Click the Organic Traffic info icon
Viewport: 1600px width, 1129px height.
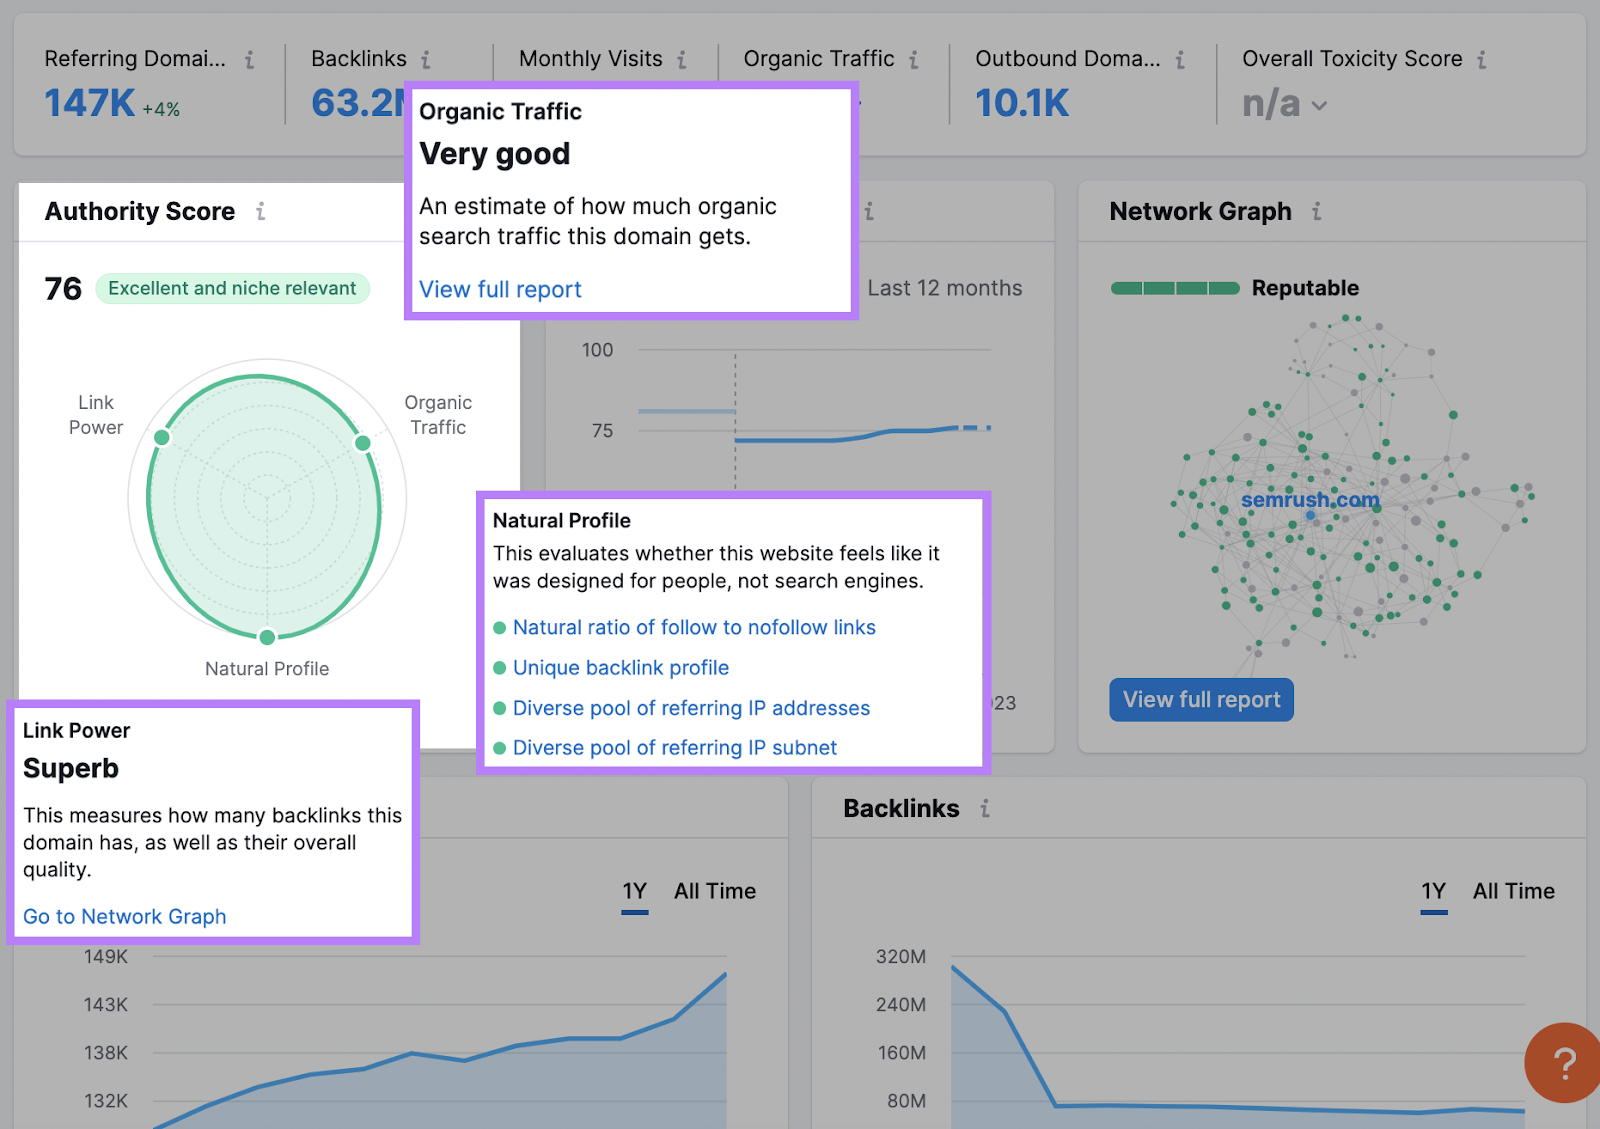click(915, 59)
